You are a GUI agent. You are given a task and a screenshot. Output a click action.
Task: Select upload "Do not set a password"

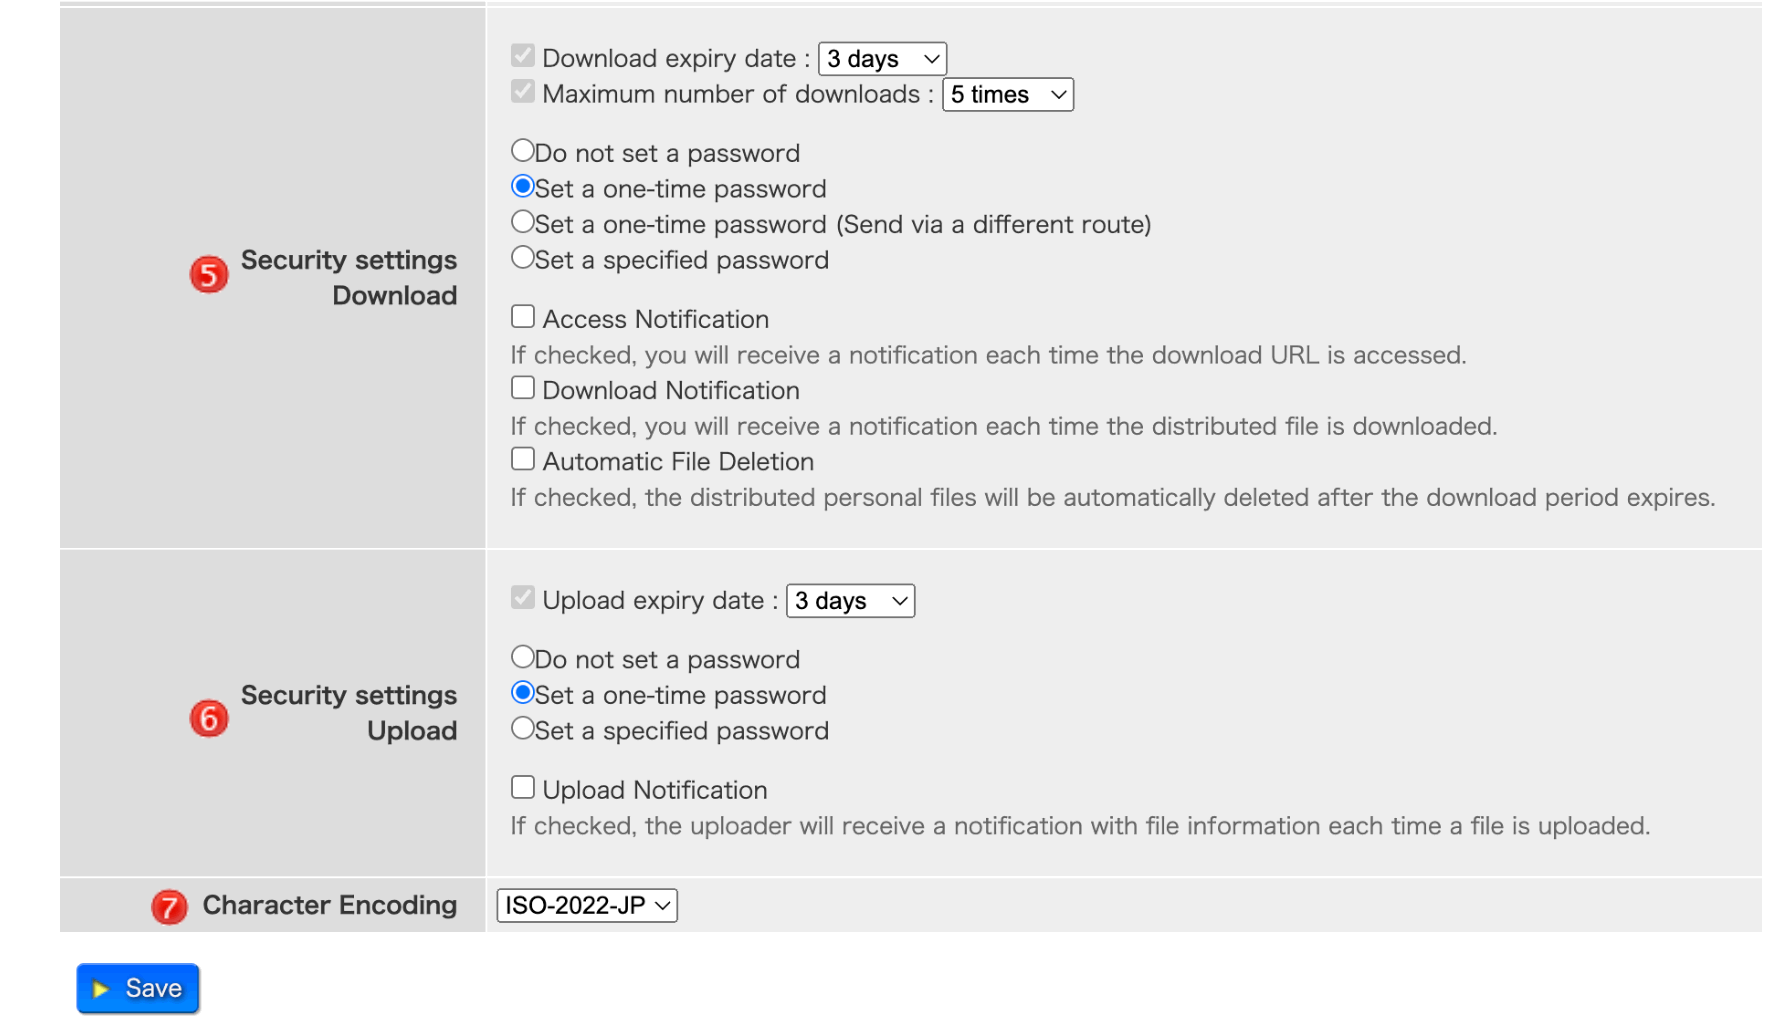click(523, 657)
